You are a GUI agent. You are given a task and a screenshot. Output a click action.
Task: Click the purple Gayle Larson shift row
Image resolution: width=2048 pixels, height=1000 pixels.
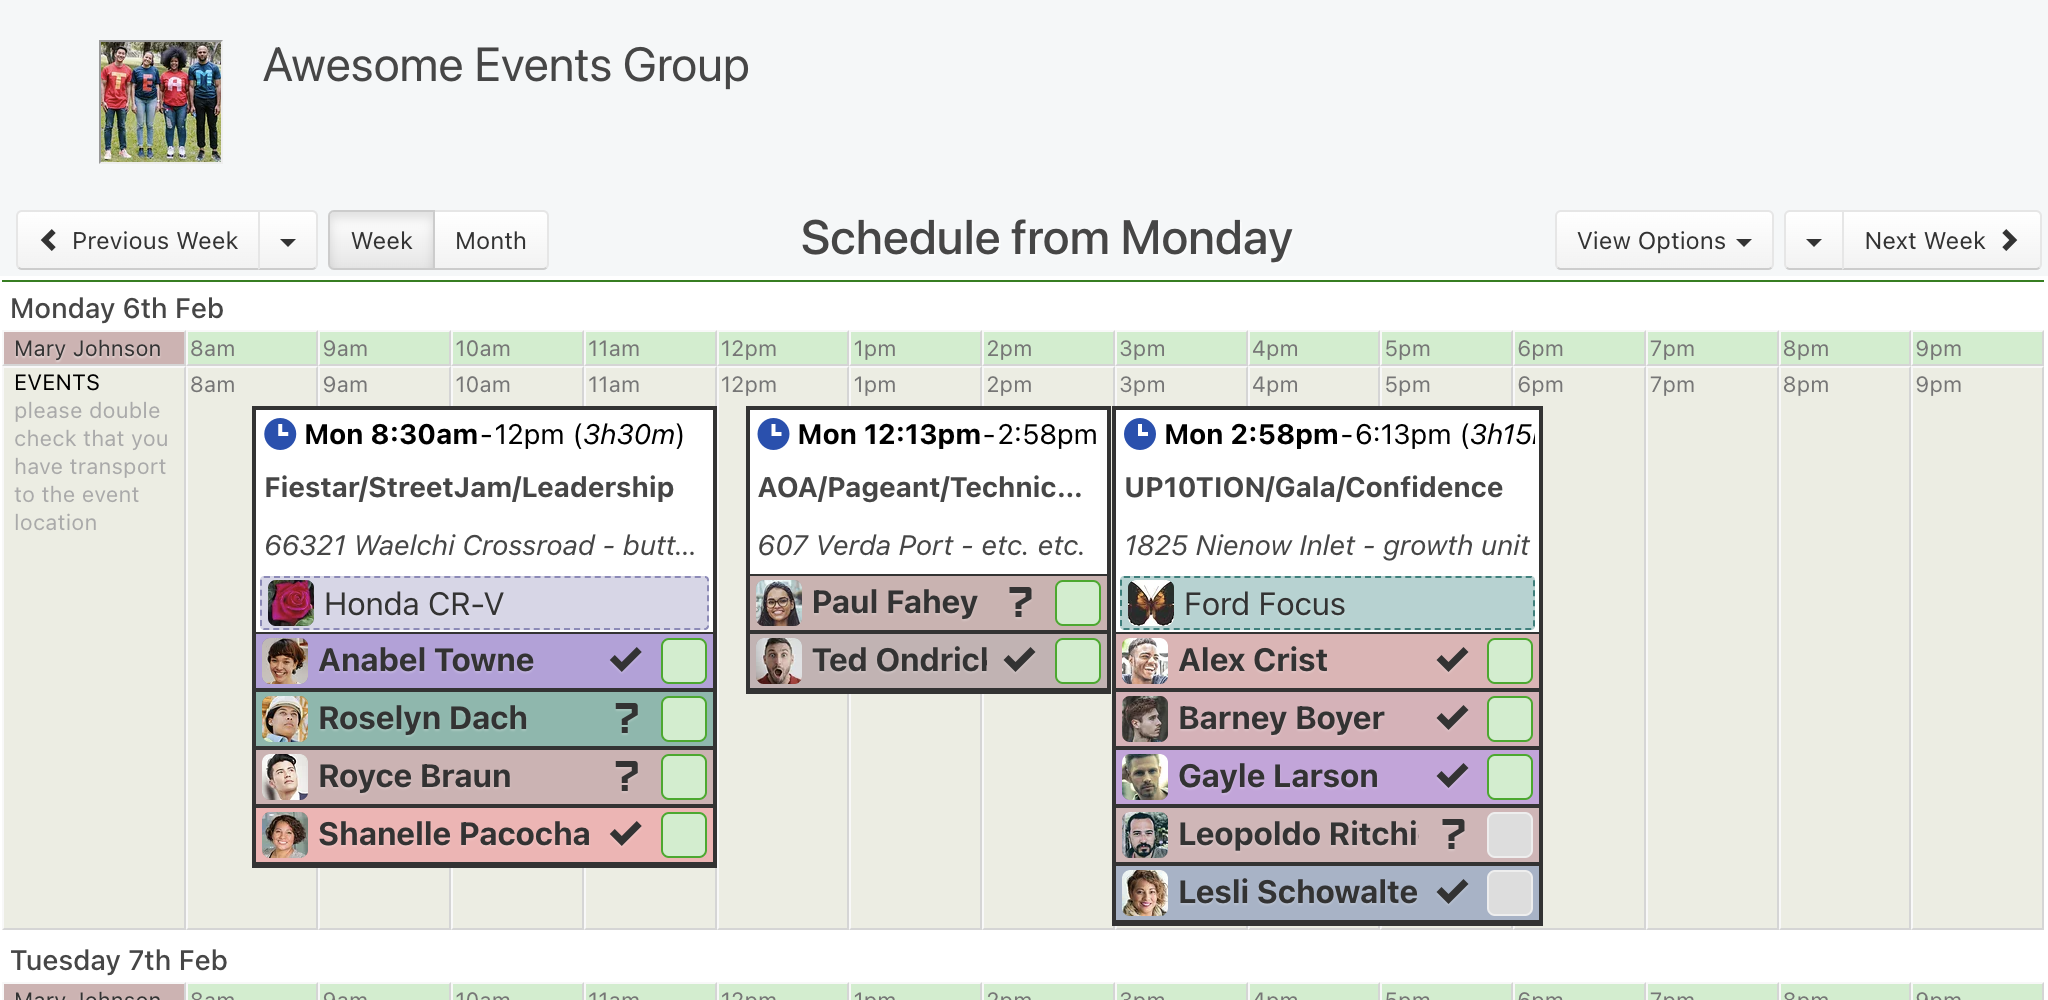(x=1326, y=776)
